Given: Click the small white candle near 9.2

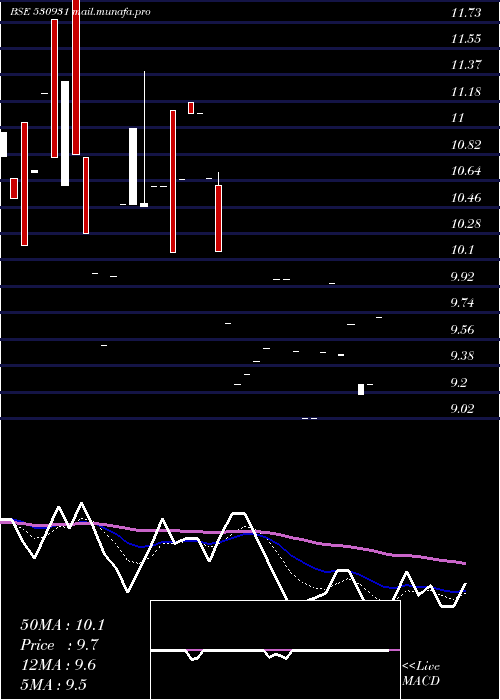Looking at the screenshot, I should tap(361, 389).
